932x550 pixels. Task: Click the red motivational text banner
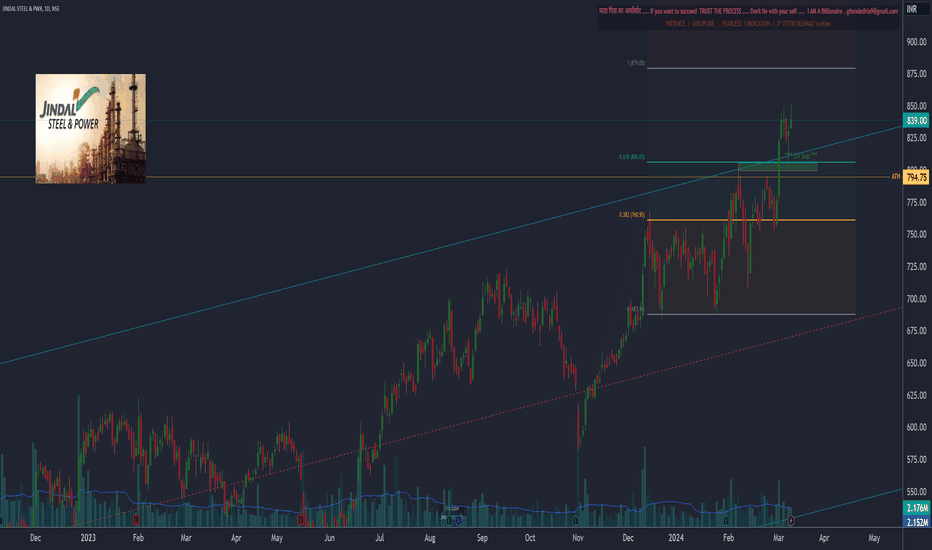click(x=748, y=11)
